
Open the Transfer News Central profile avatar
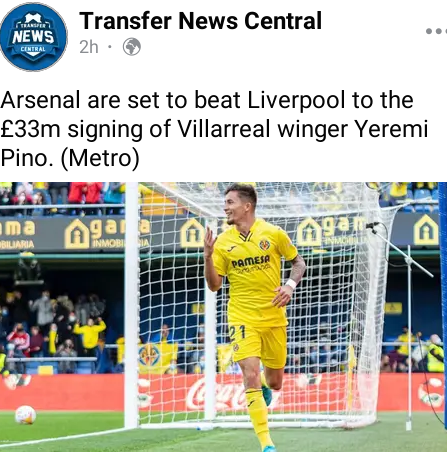[x=34, y=37]
